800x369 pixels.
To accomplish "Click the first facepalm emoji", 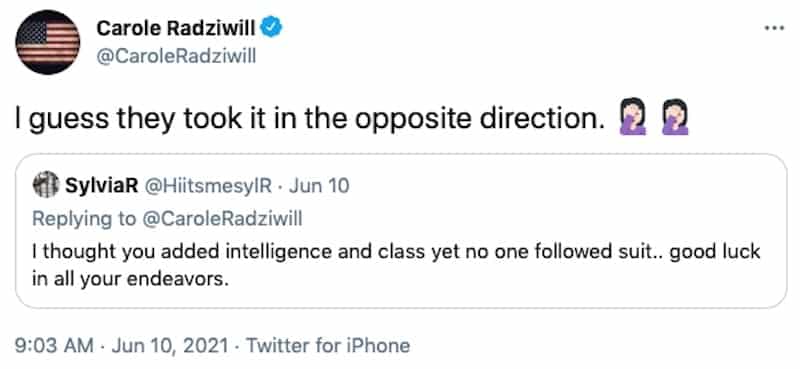I will [x=633, y=120].
